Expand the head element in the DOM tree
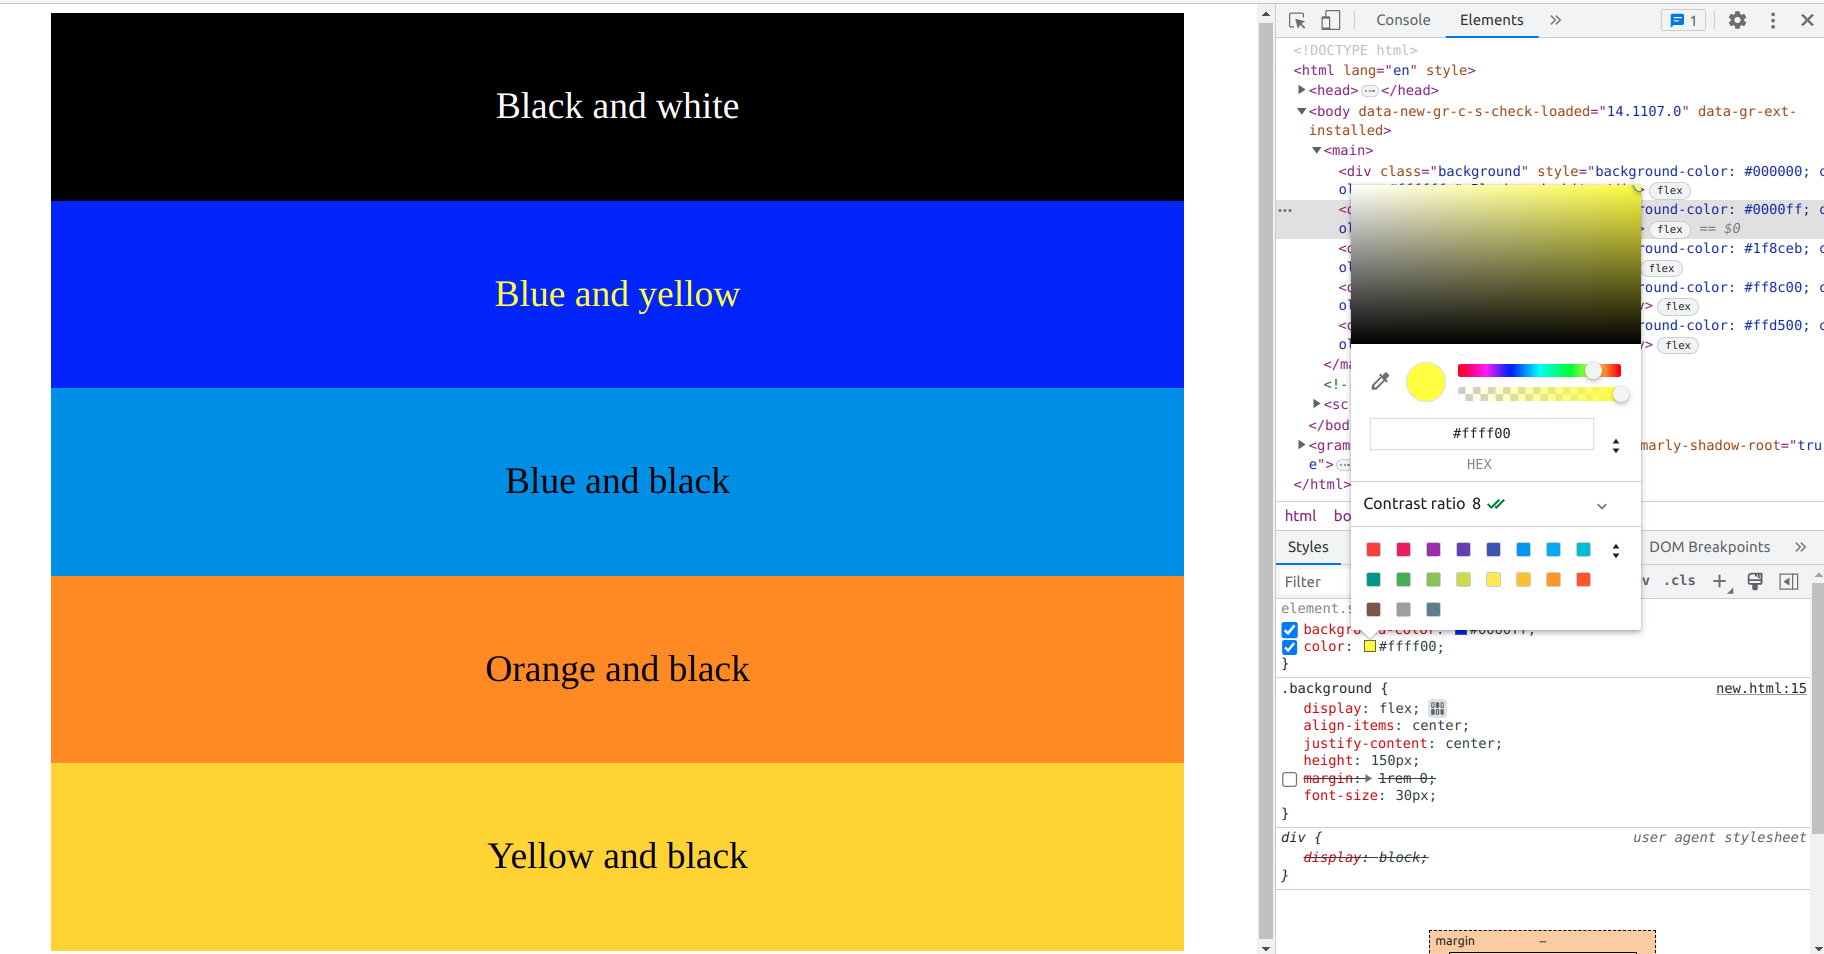The width and height of the screenshot is (1824, 954). [1301, 90]
